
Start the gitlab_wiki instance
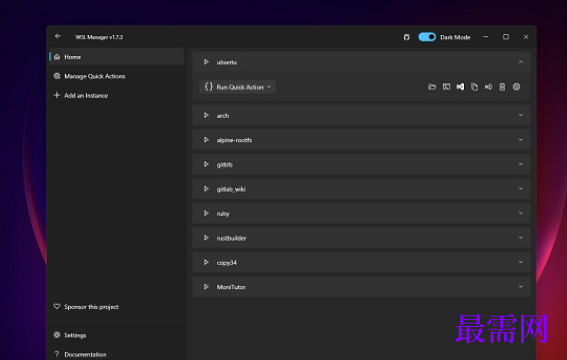206,189
